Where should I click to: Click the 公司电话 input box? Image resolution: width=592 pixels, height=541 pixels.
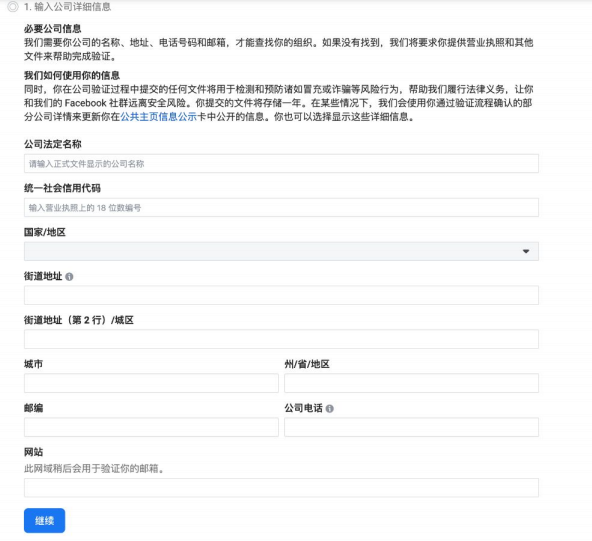[x=412, y=427]
